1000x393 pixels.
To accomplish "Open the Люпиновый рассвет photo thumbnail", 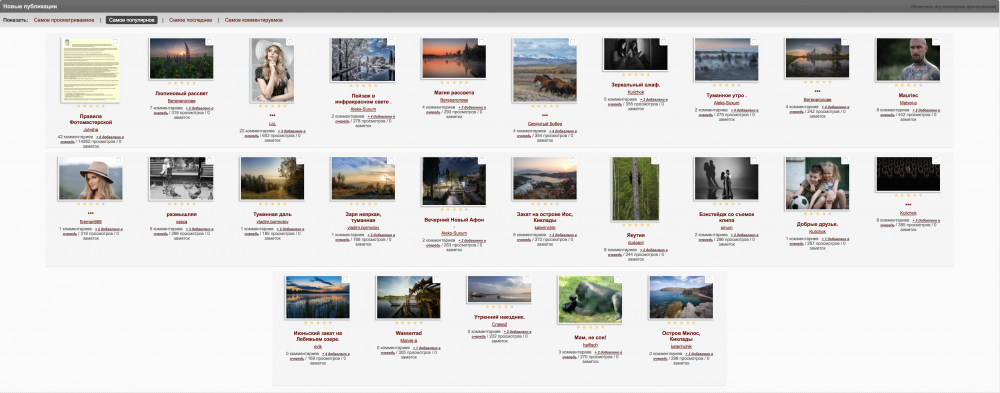I will coord(181,59).
